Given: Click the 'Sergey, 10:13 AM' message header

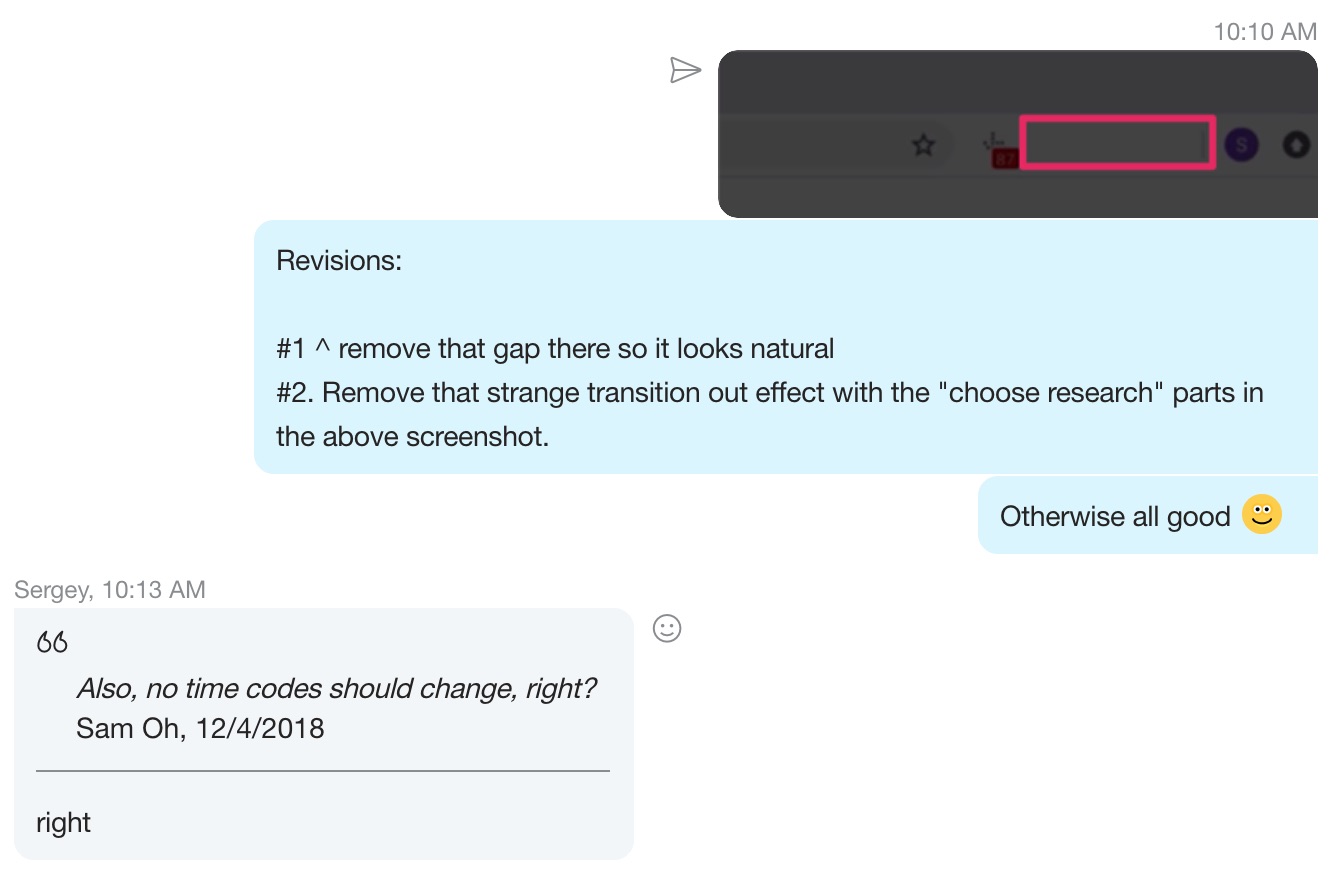Looking at the screenshot, I should [111, 590].
